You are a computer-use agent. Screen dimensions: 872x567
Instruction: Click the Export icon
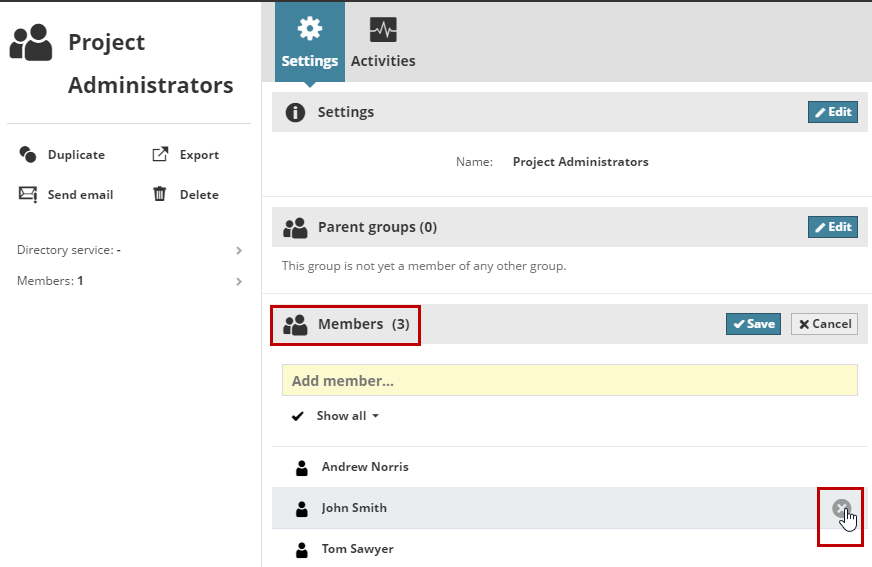coord(159,155)
